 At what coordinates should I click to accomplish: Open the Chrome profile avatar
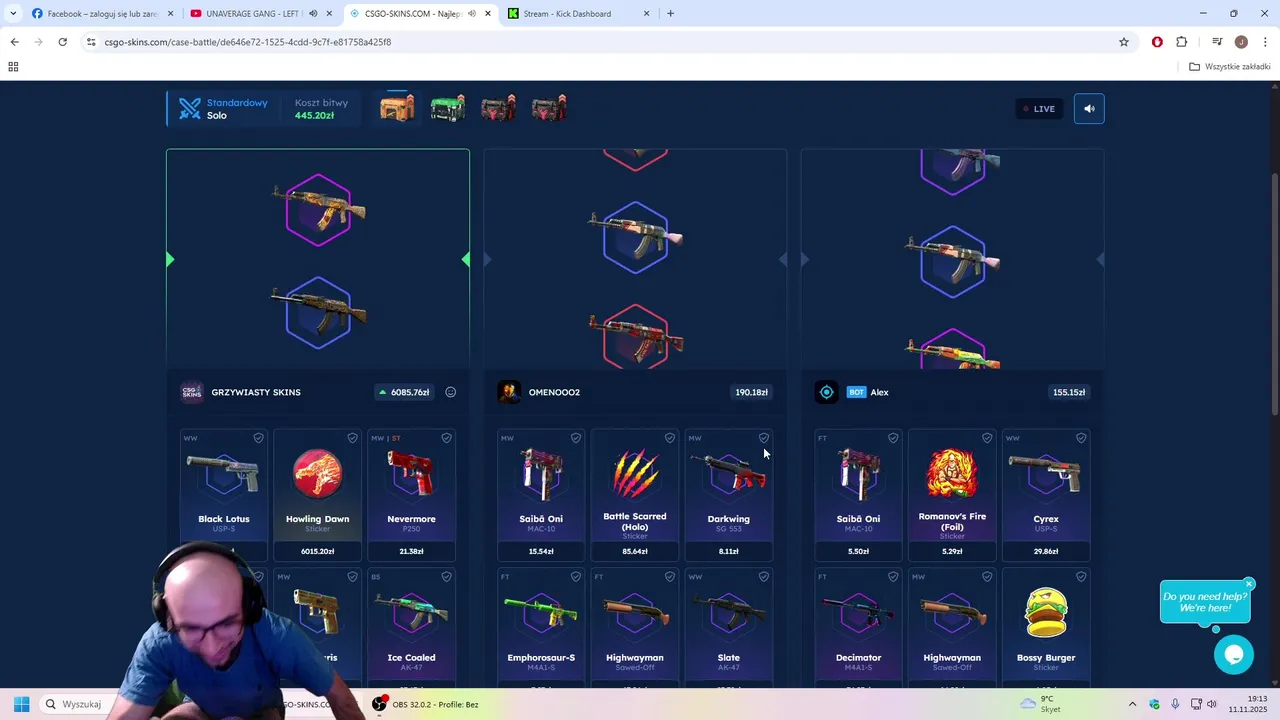(1241, 42)
